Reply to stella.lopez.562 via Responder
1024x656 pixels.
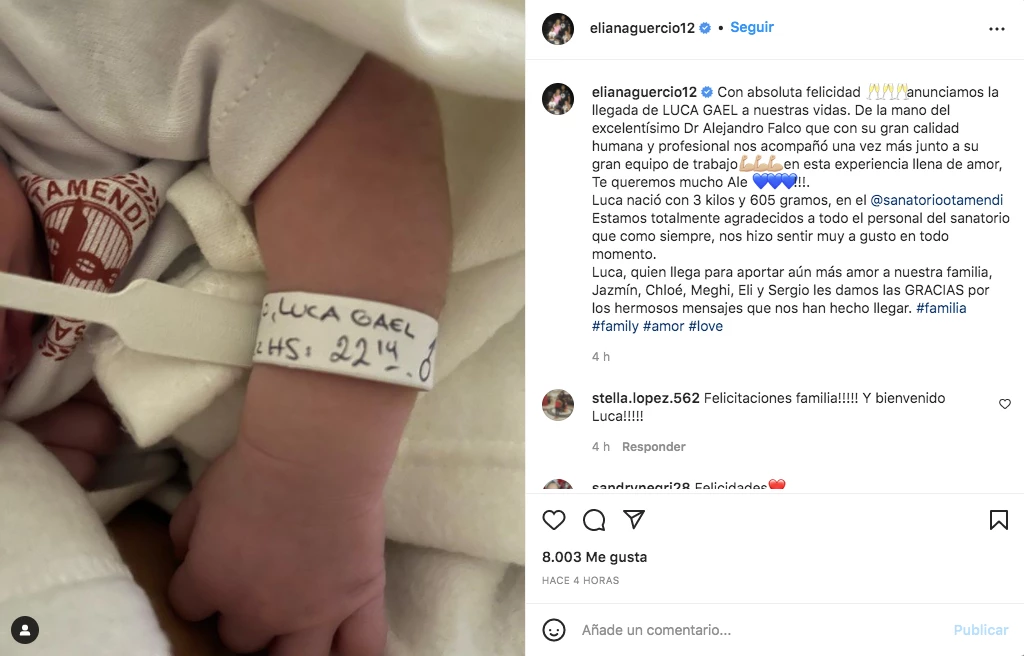point(653,447)
